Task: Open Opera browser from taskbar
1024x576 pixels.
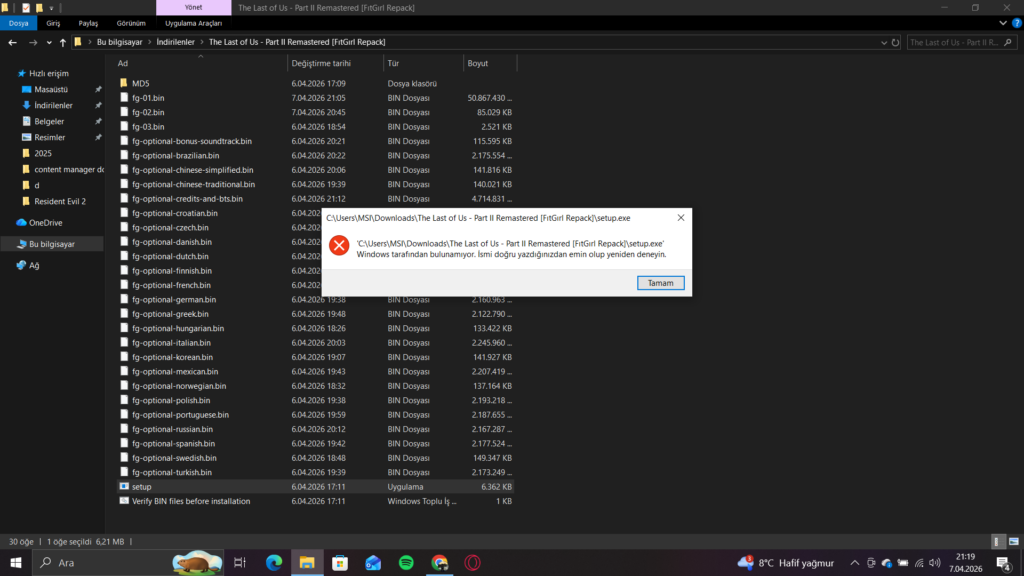Action: (x=472, y=562)
